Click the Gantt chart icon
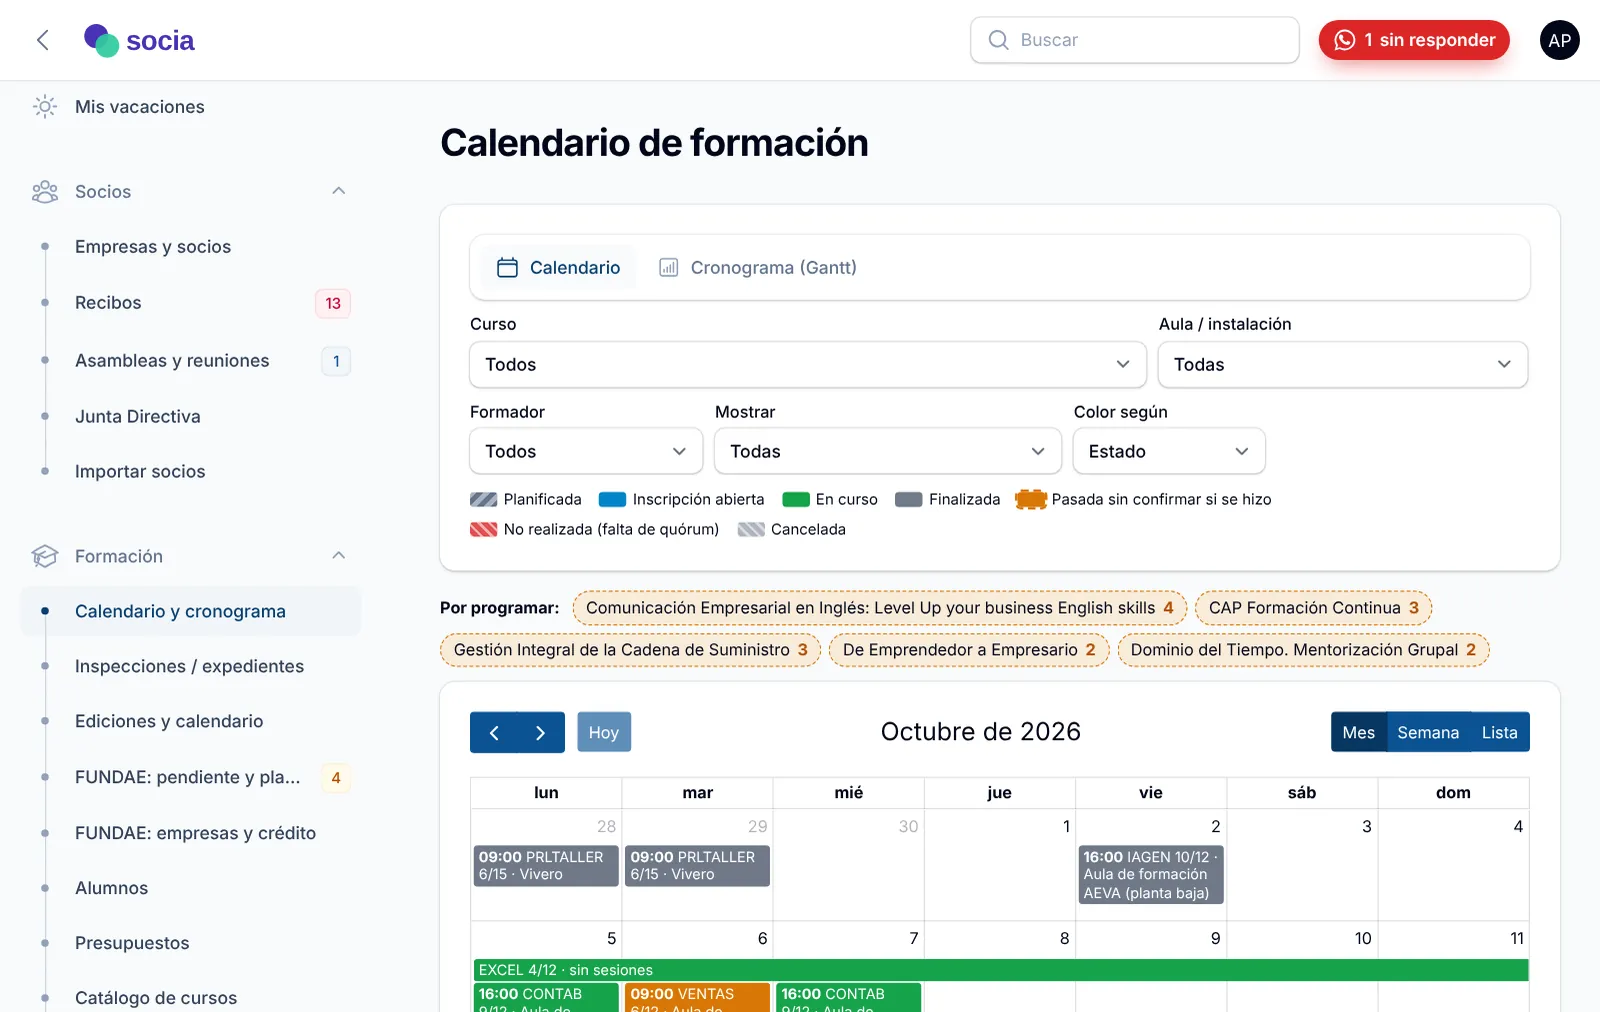 669,267
